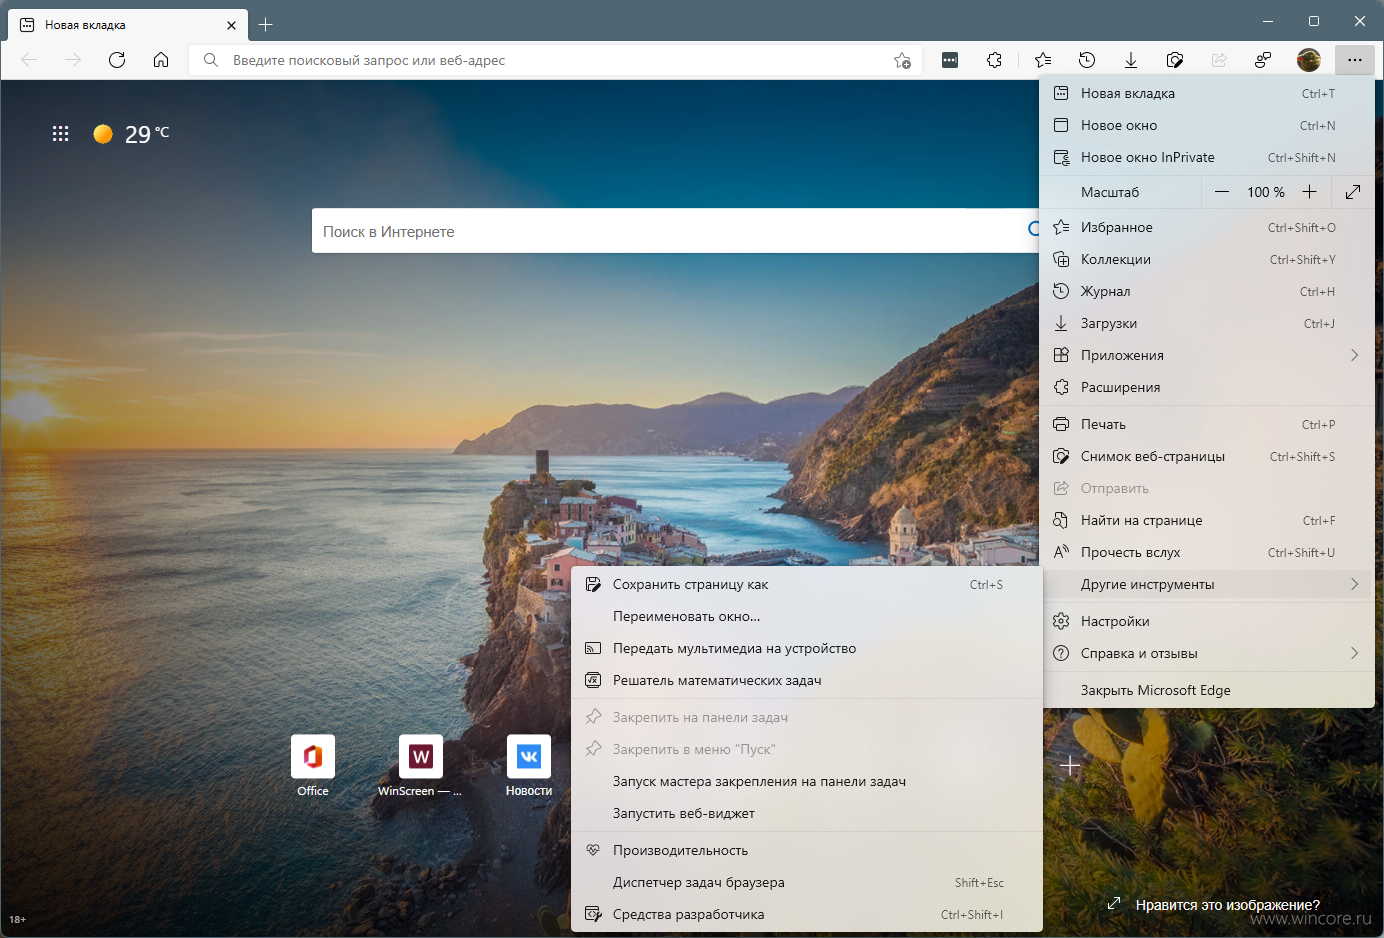The image size is (1384, 938).
Task: Open the Extensions puzzle icon in toolbar
Action: 994,60
